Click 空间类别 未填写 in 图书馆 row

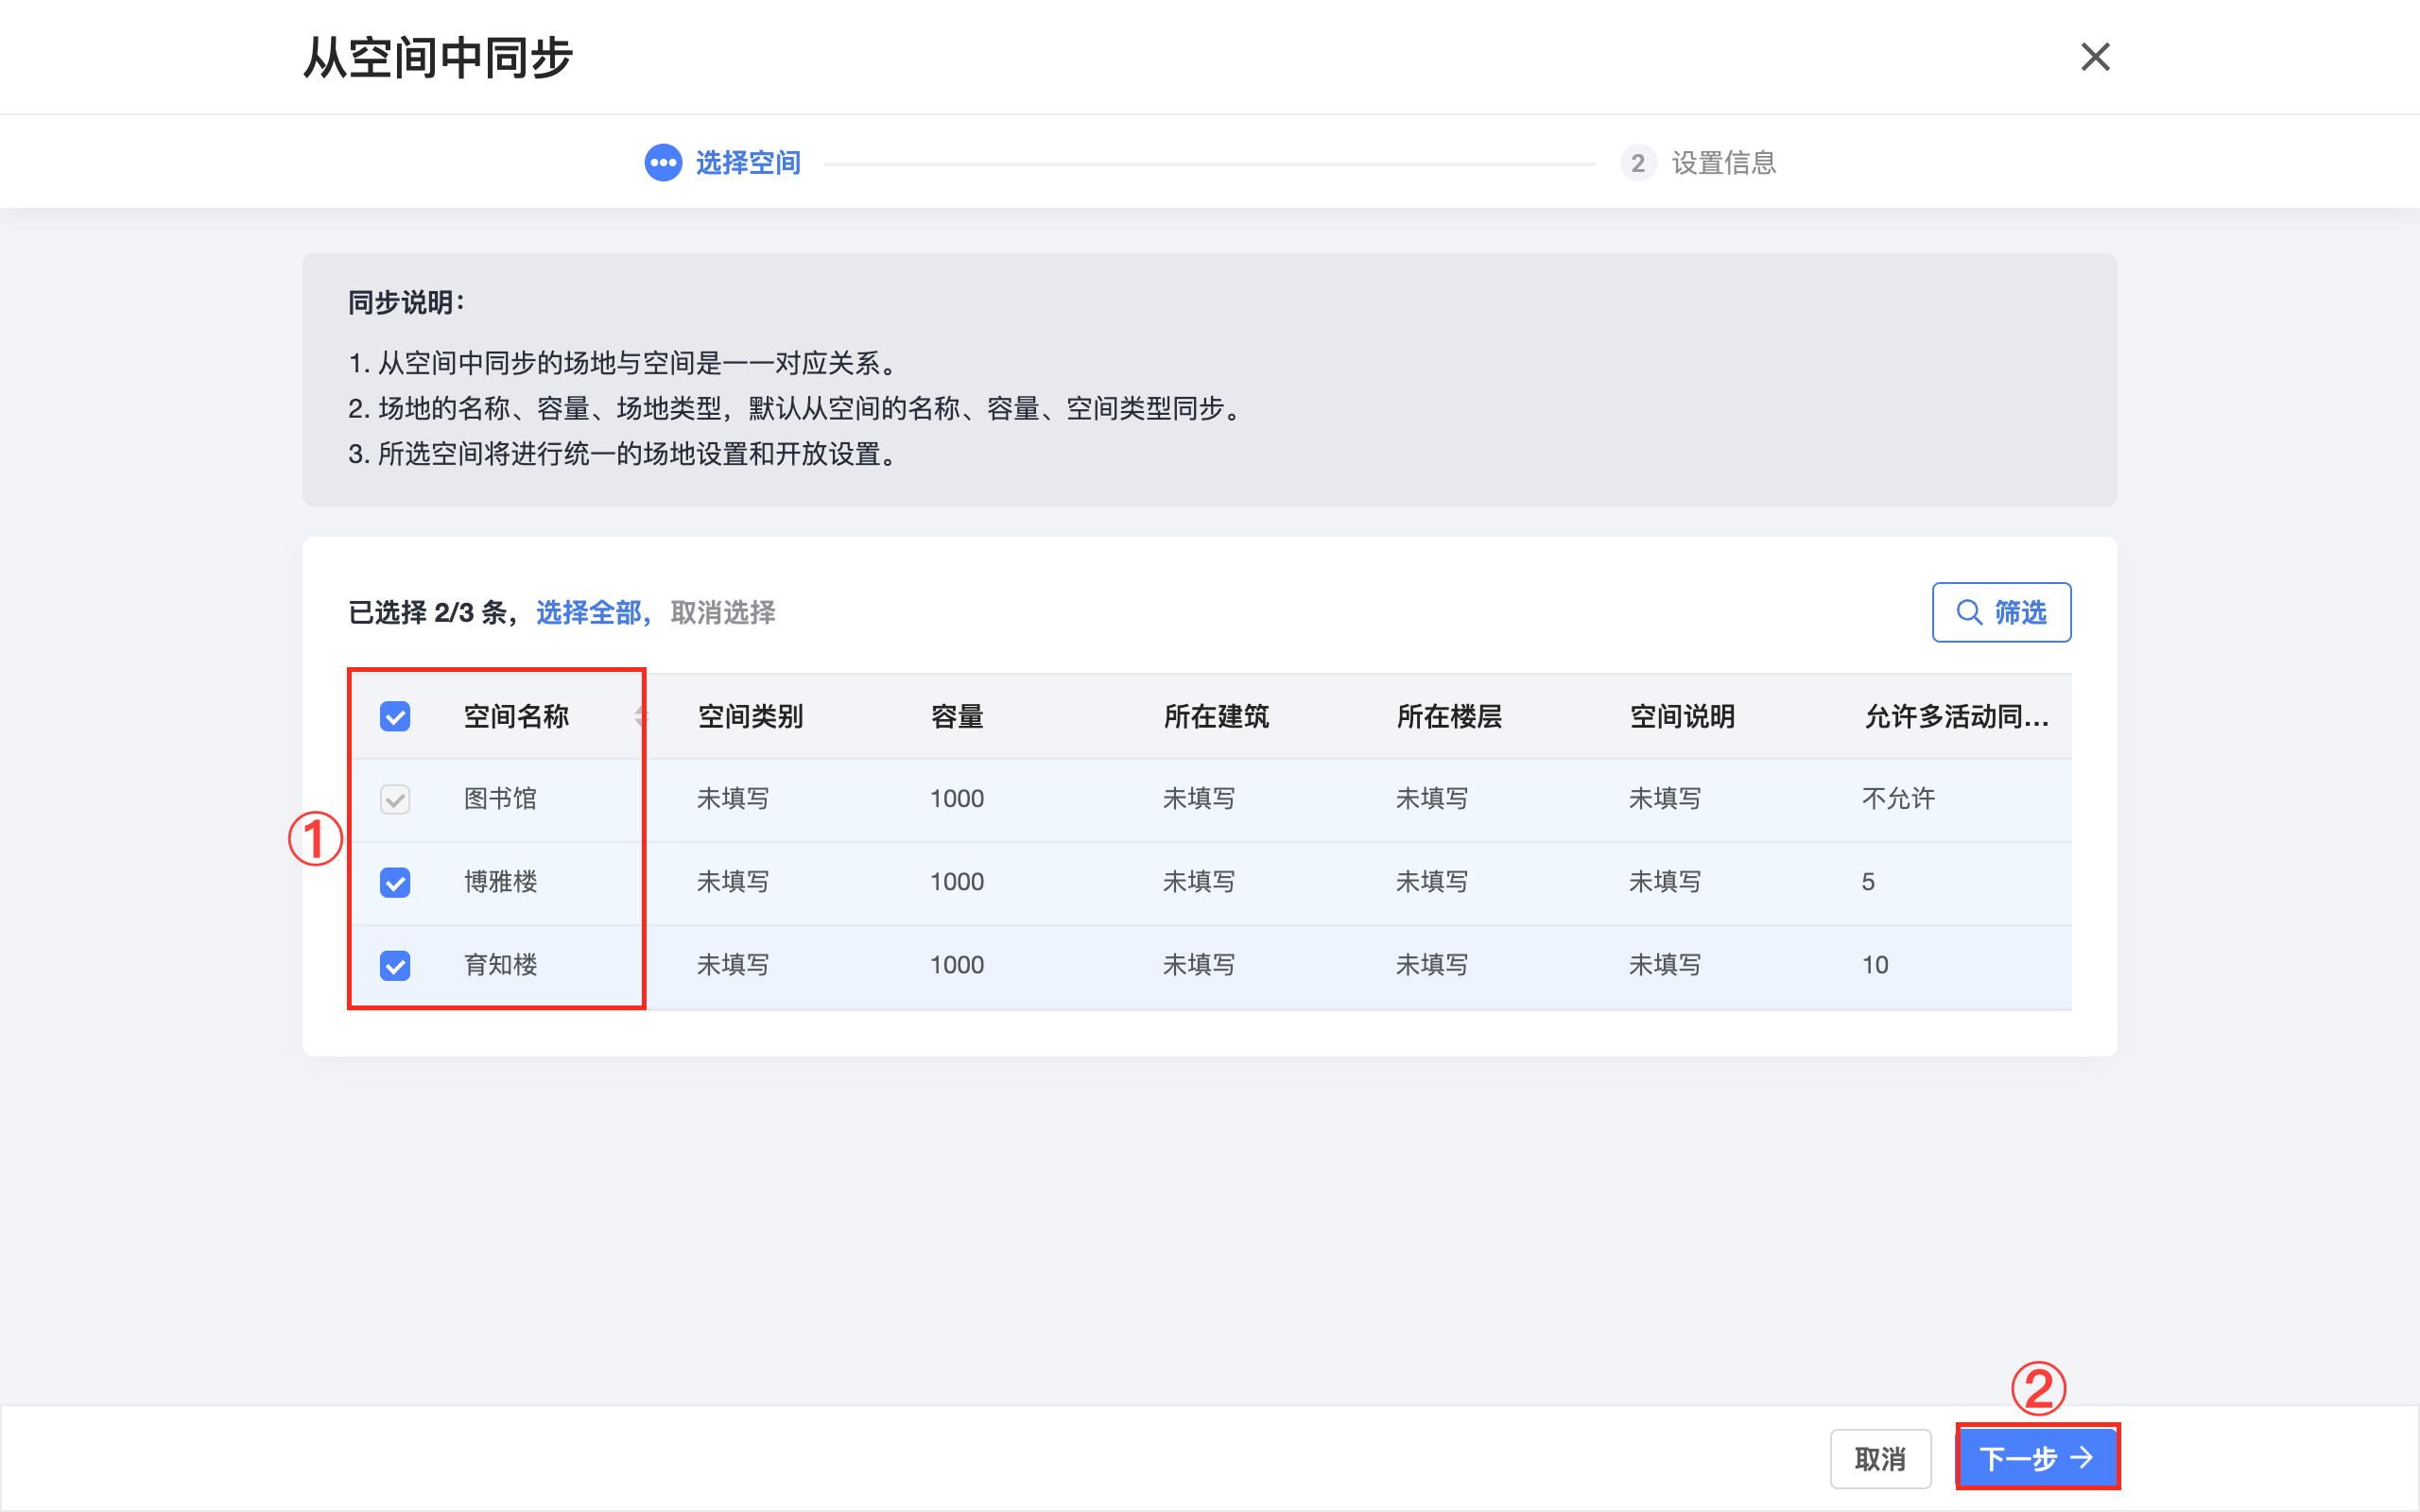[733, 799]
